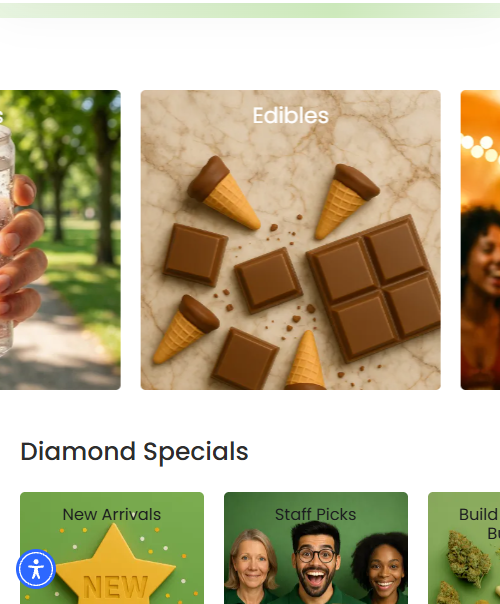Click the Edibles title text
The image size is (500, 604).
click(290, 115)
